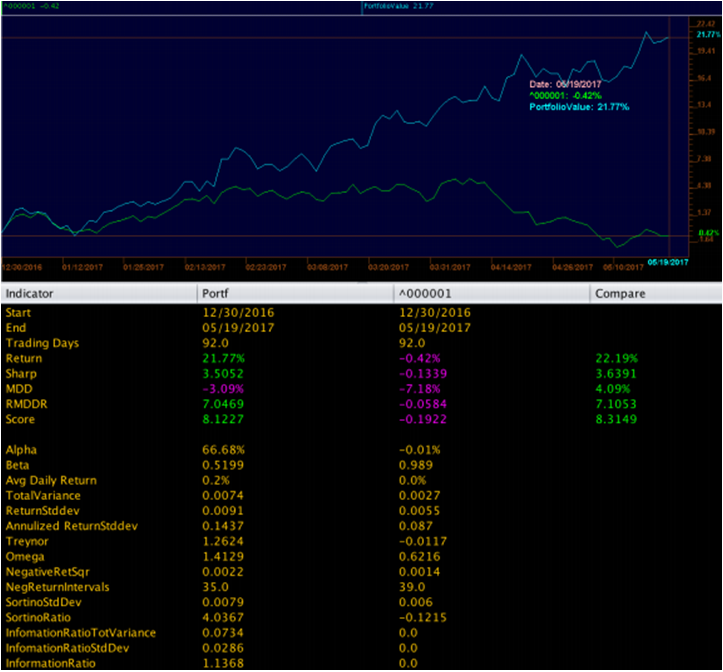
Task: Select Portf MDD value -3.09%
Action: (x=223, y=389)
